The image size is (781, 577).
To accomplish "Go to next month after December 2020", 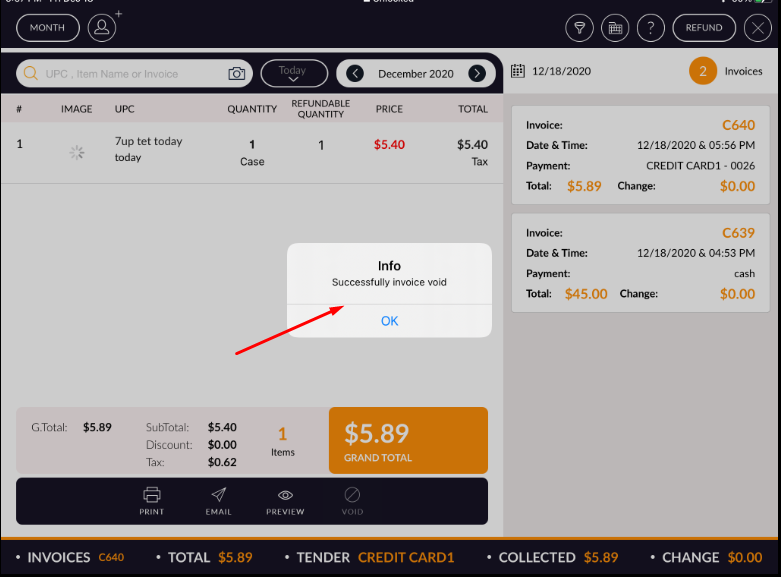I will (477, 74).
